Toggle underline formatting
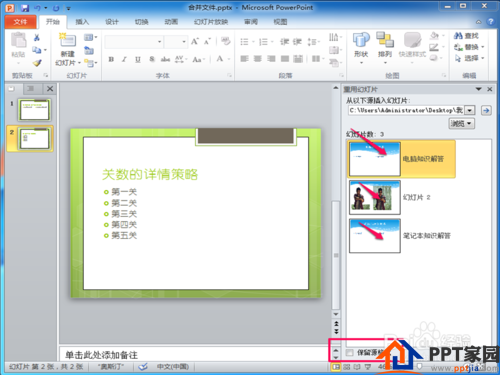The width and height of the screenshot is (500, 375). pos(138,59)
